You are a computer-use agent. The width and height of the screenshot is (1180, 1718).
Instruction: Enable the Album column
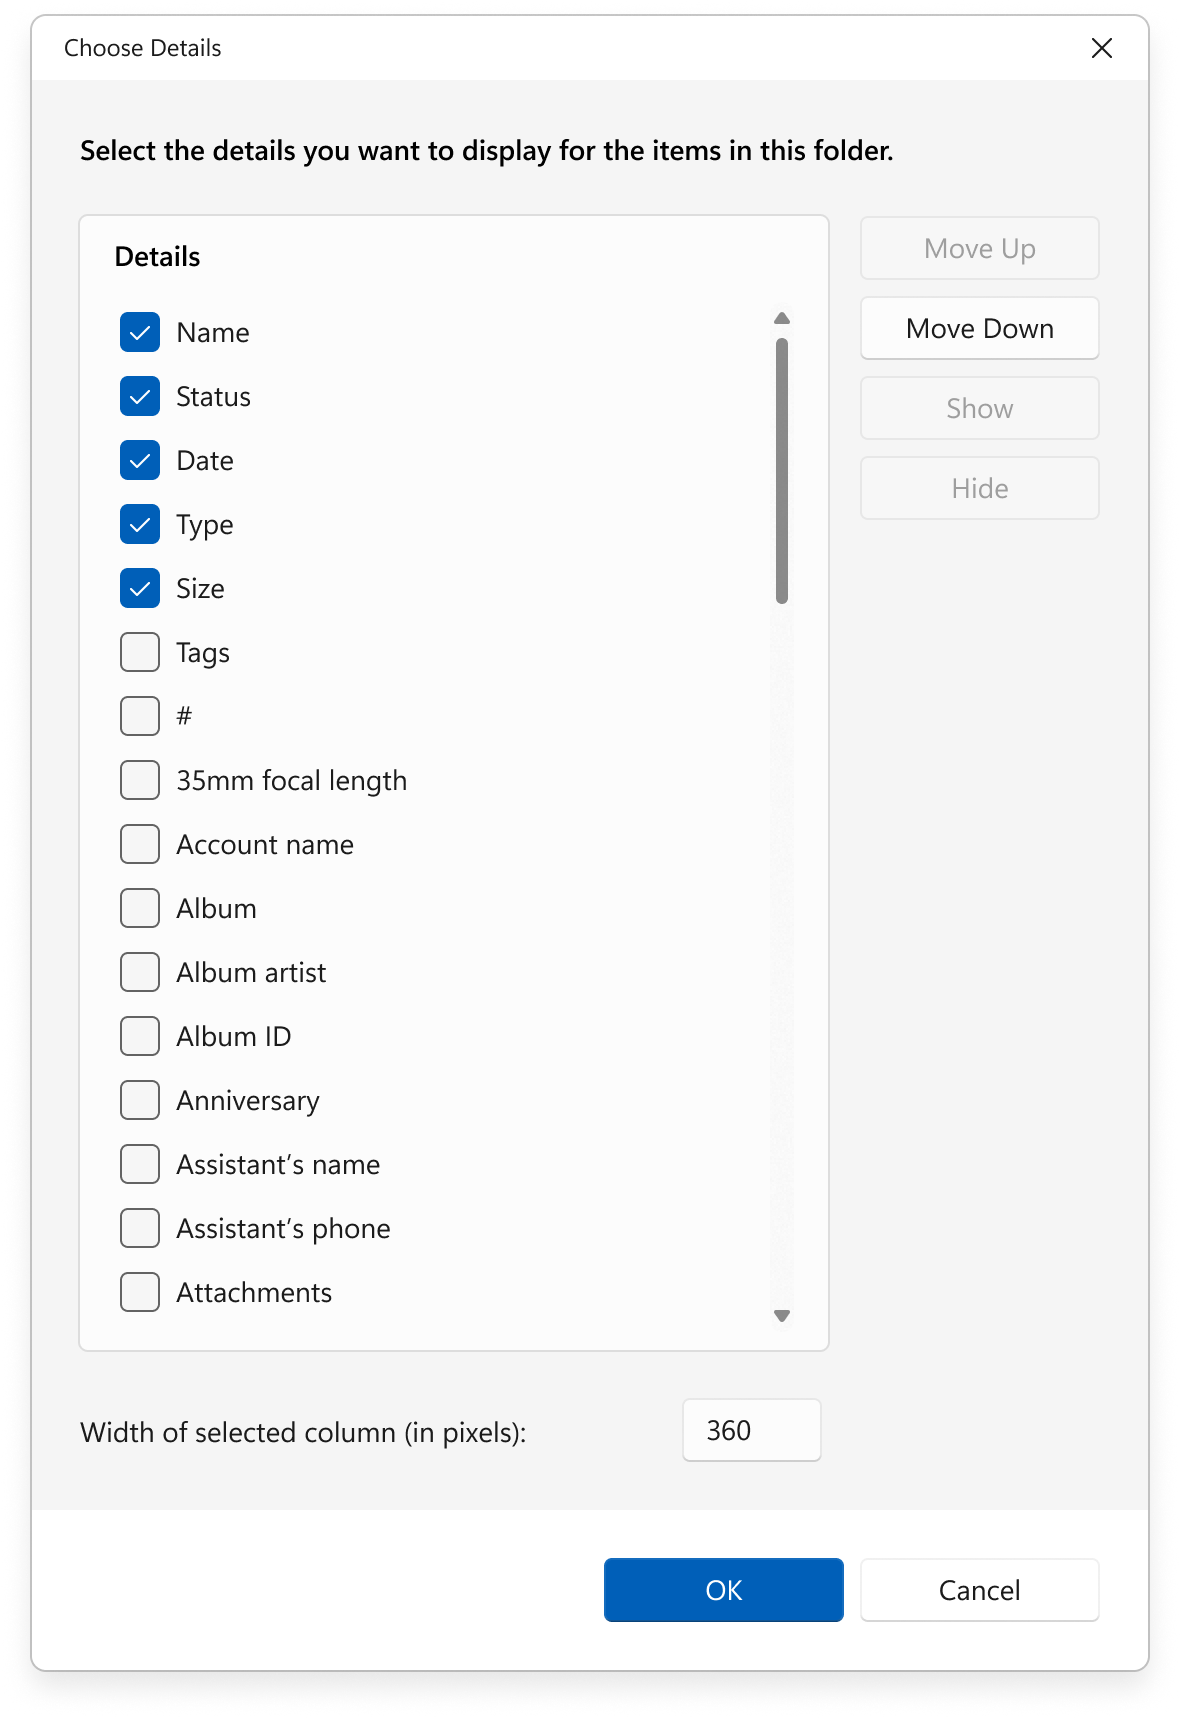(x=139, y=908)
